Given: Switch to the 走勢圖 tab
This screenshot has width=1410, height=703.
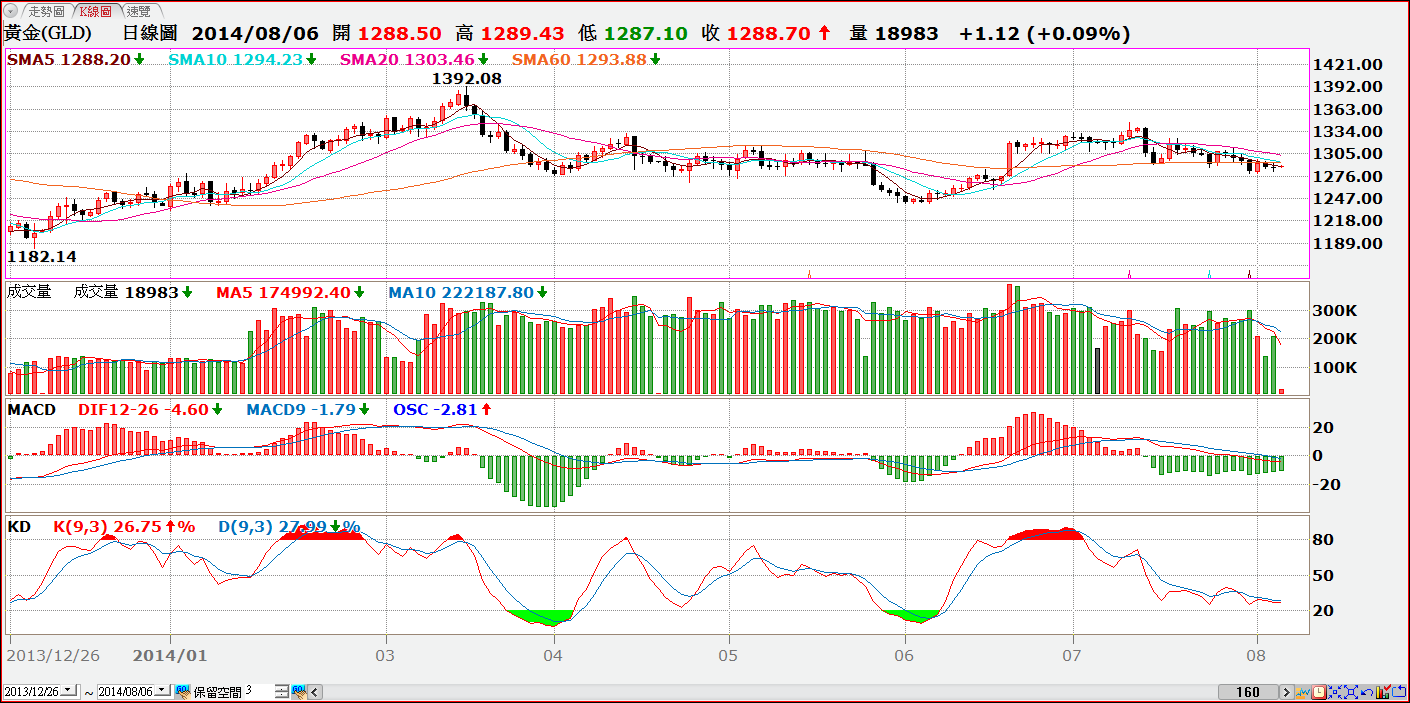Looking at the screenshot, I should click(x=46, y=11).
